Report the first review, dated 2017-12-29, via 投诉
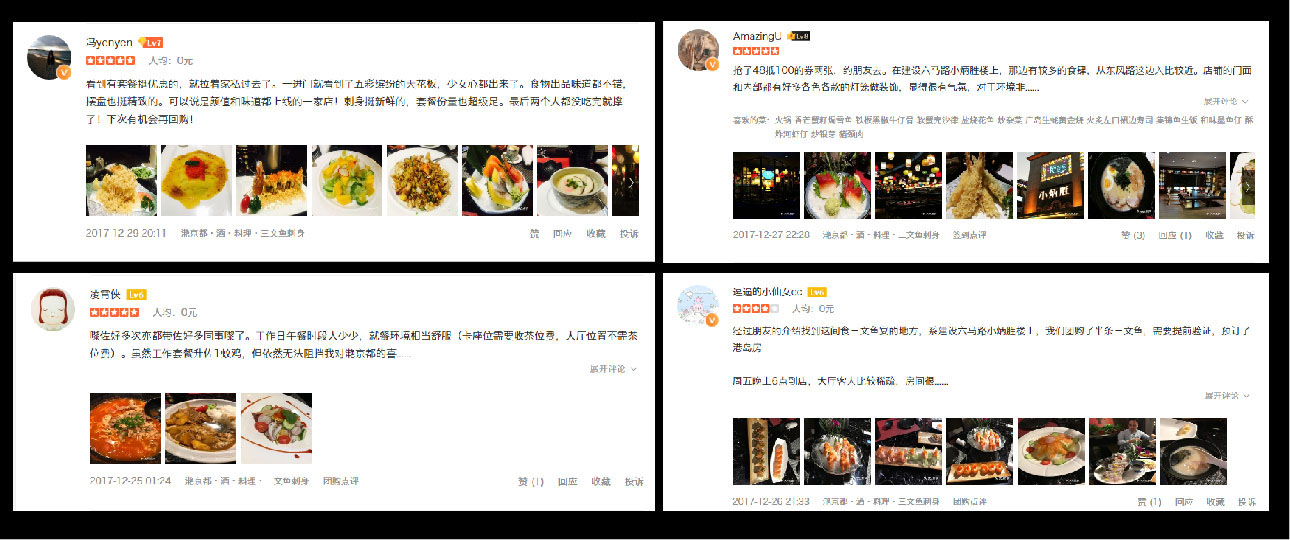1290x540 pixels. [x=629, y=233]
